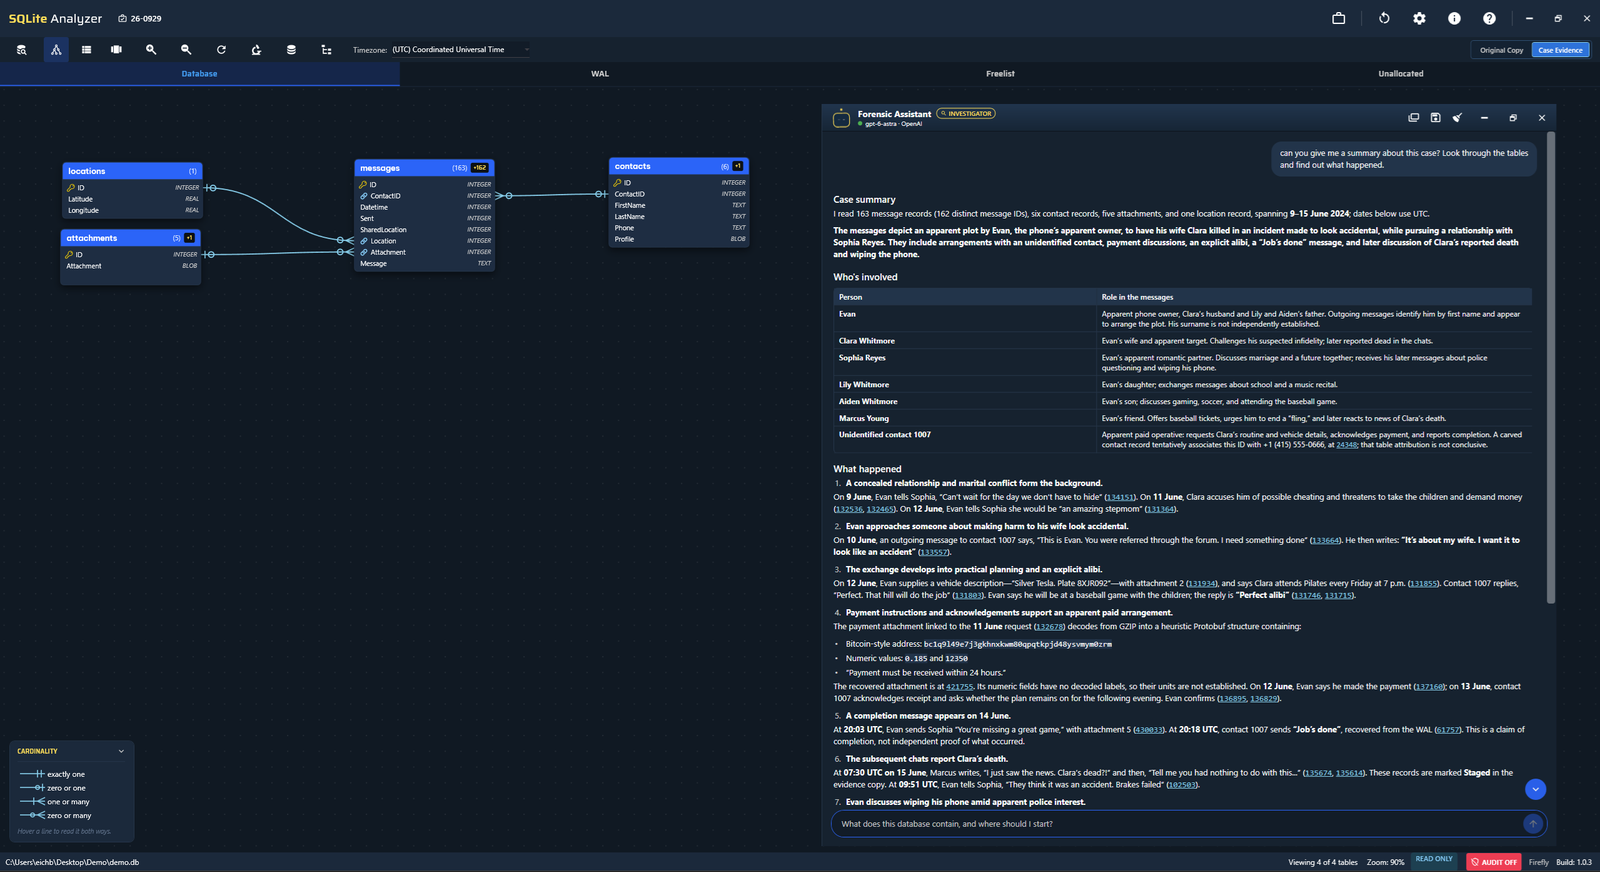1600x872 pixels.
Task: Select the Database tab
Action: (x=200, y=74)
